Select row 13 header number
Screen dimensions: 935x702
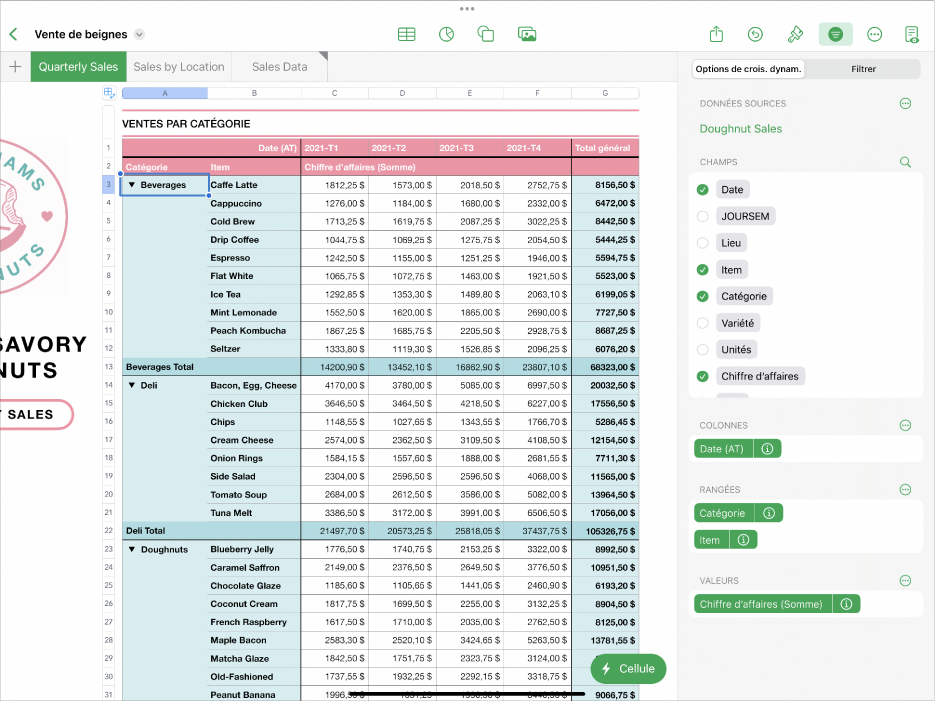click(109, 367)
